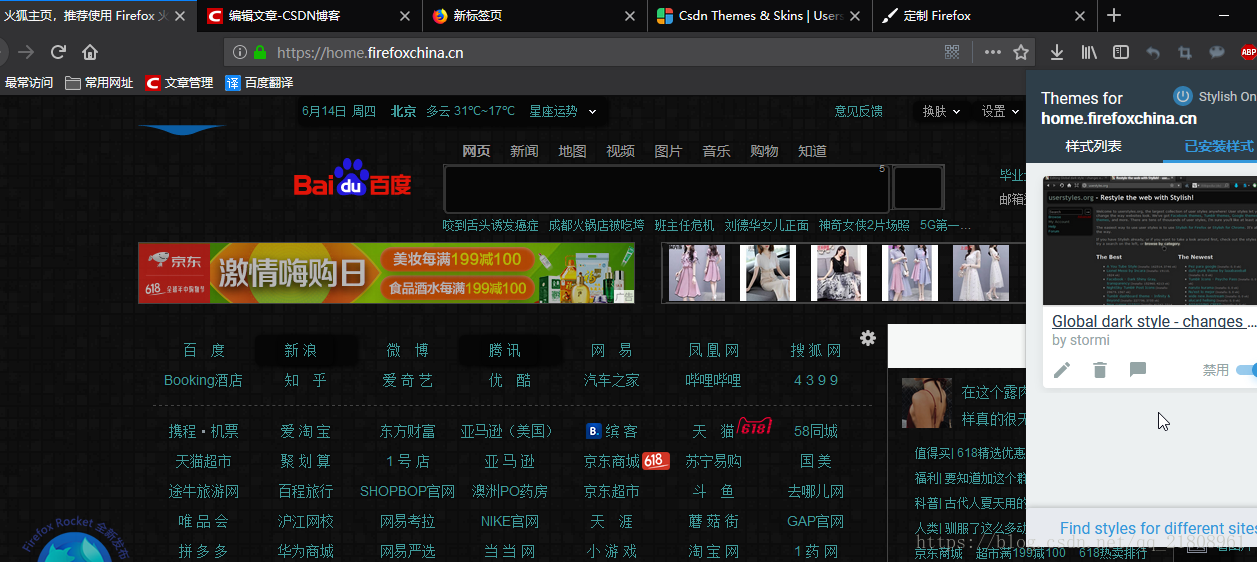This screenshot has height=562, width=1257.
Task: Close the 编辑文章-CSDN博客 tab
Action: pyautogui.click(x=404, y=15)
